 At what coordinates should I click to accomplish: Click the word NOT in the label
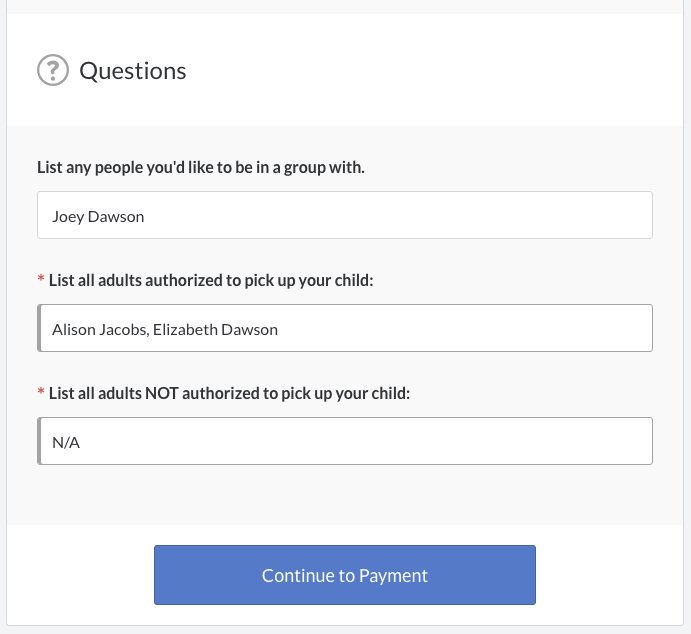tap(161, 393)
